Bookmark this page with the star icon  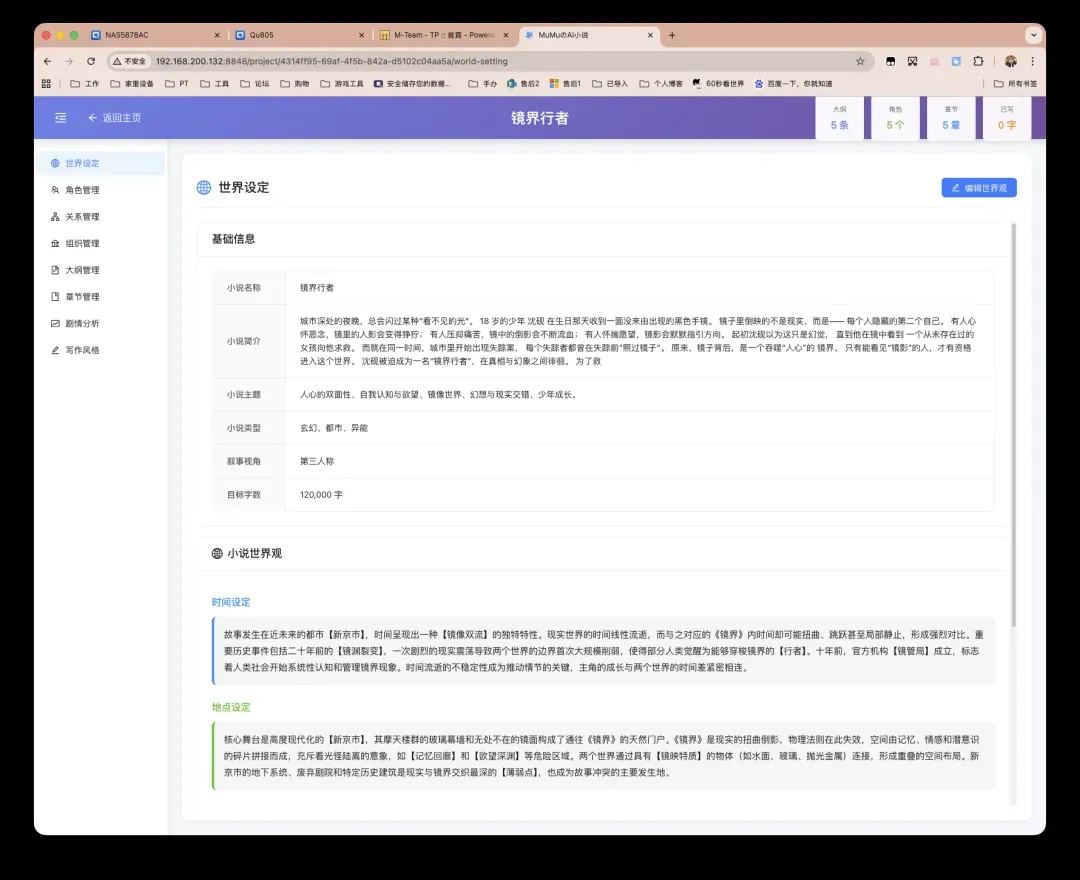(x=860, y=61)
